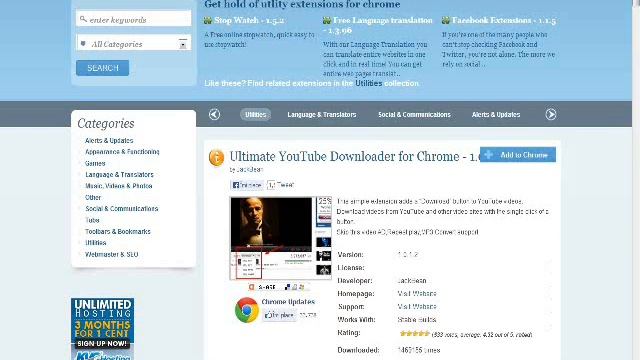The width and height of the screenshot is (640, 360).
Task: Click the Ultimate YouTube Downloader title
Action: click(354, 156)
